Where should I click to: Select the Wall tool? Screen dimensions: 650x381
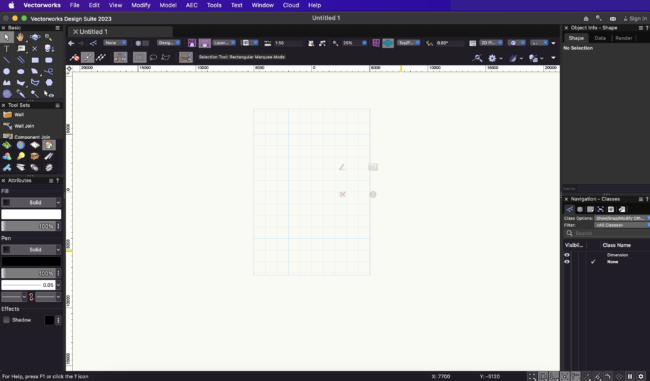point(14,115)
